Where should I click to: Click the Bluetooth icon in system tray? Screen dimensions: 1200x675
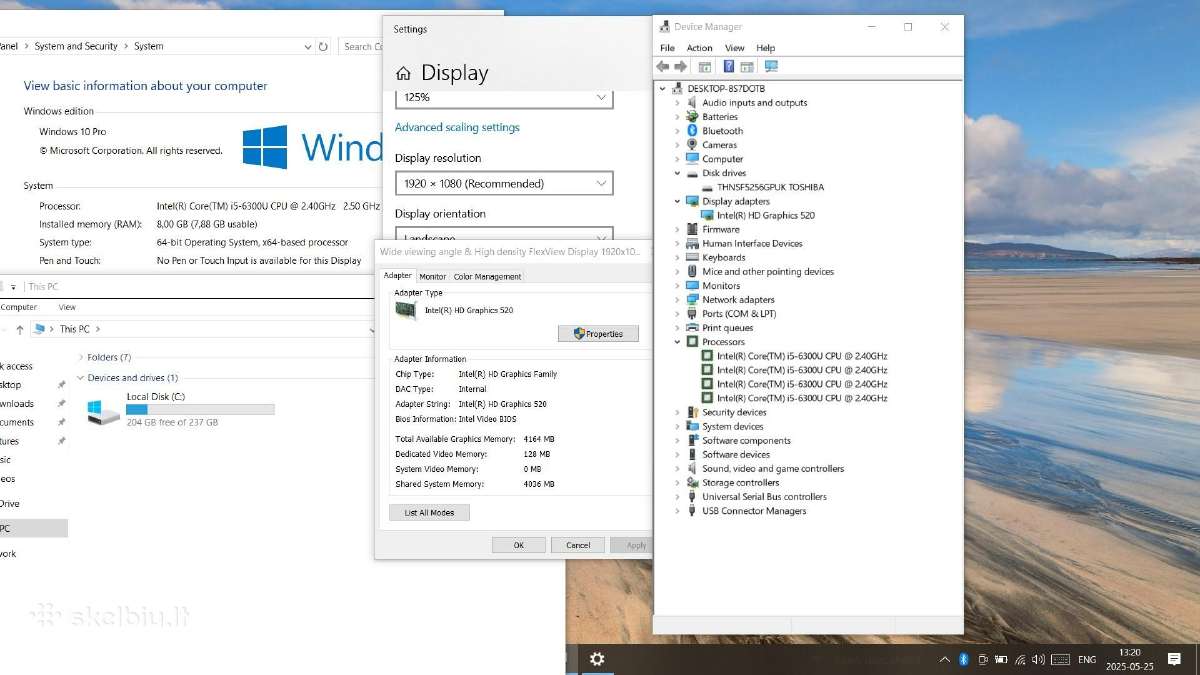click(964, 659)
